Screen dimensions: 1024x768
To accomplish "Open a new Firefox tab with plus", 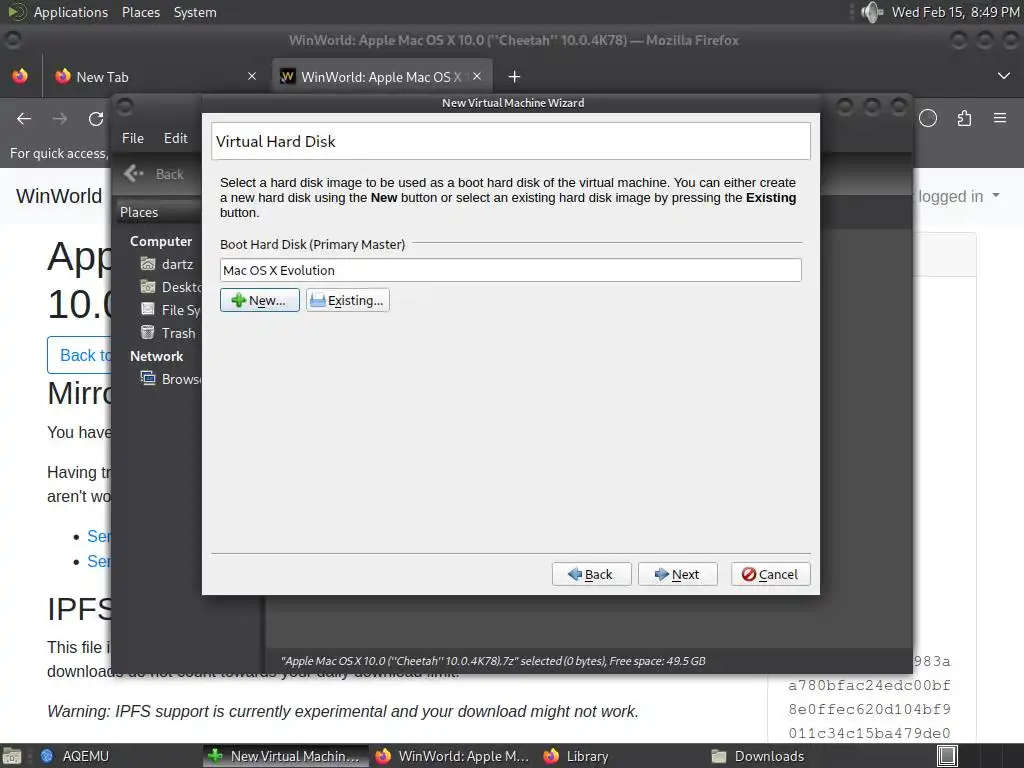I will (x=514, y=77).
